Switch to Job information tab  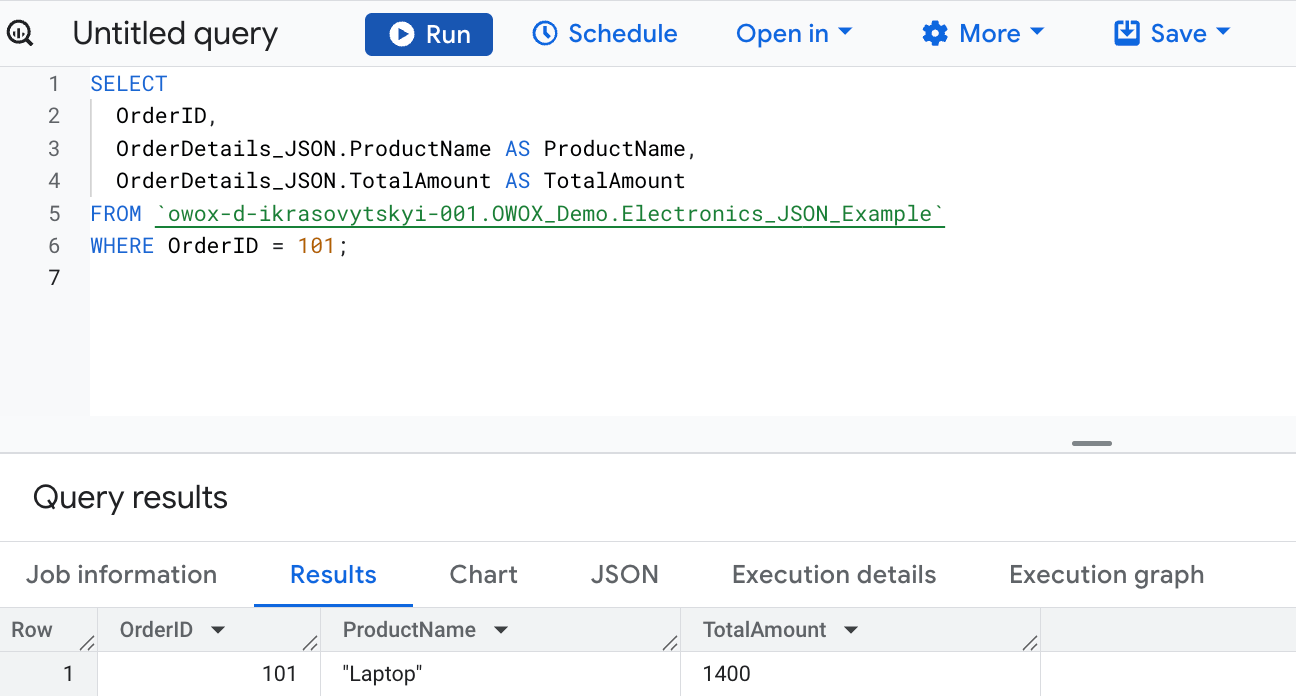tap(121, 575)
